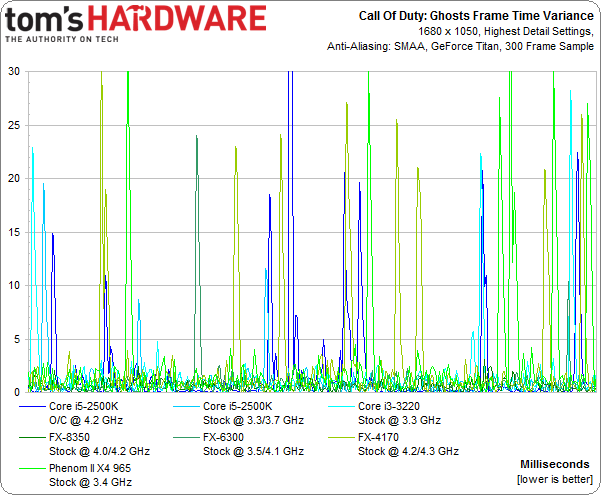Click the 'O/C @ 4.2 GHz' legend text
Screen dimensions: 601x495
click(86, 421)
